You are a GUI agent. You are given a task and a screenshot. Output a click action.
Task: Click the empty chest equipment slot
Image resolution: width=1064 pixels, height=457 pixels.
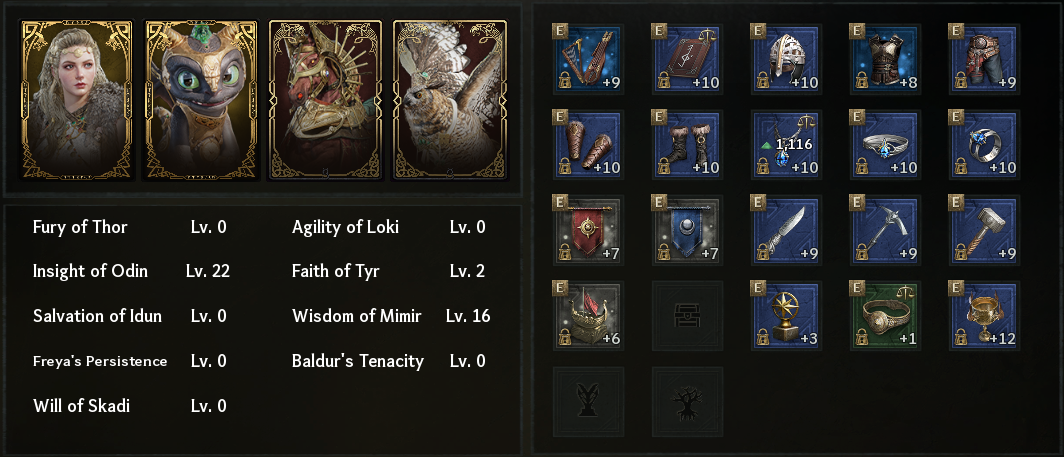687,316
